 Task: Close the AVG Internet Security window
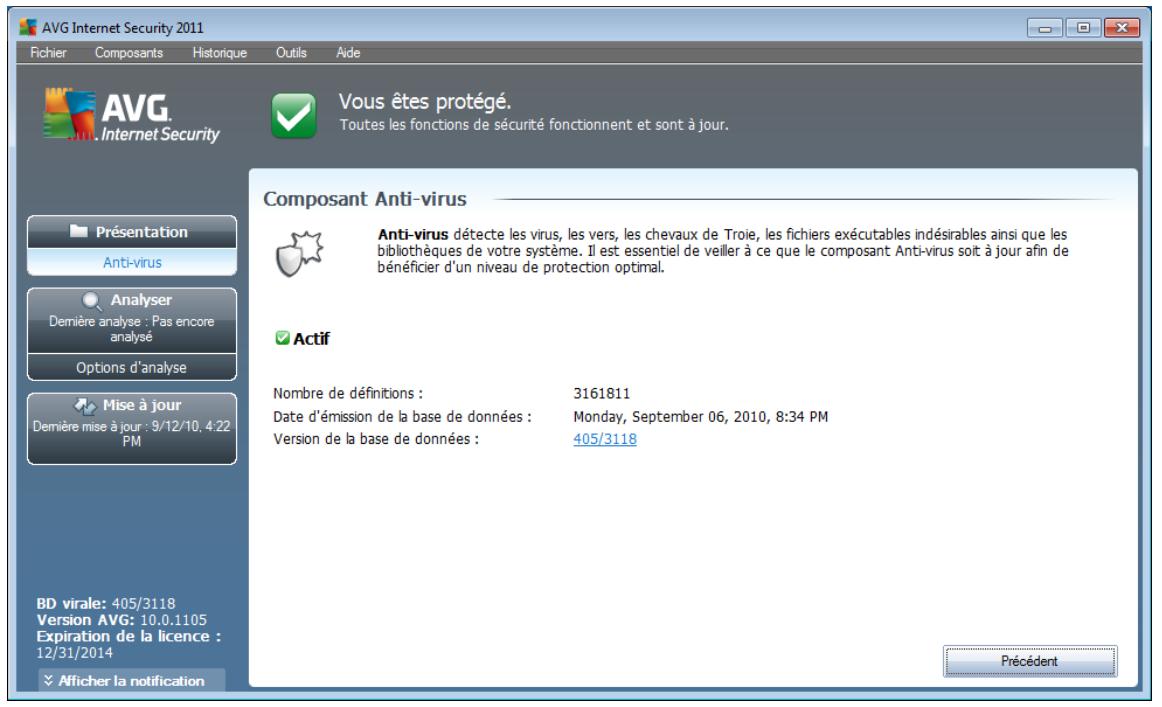point(1122,28)
